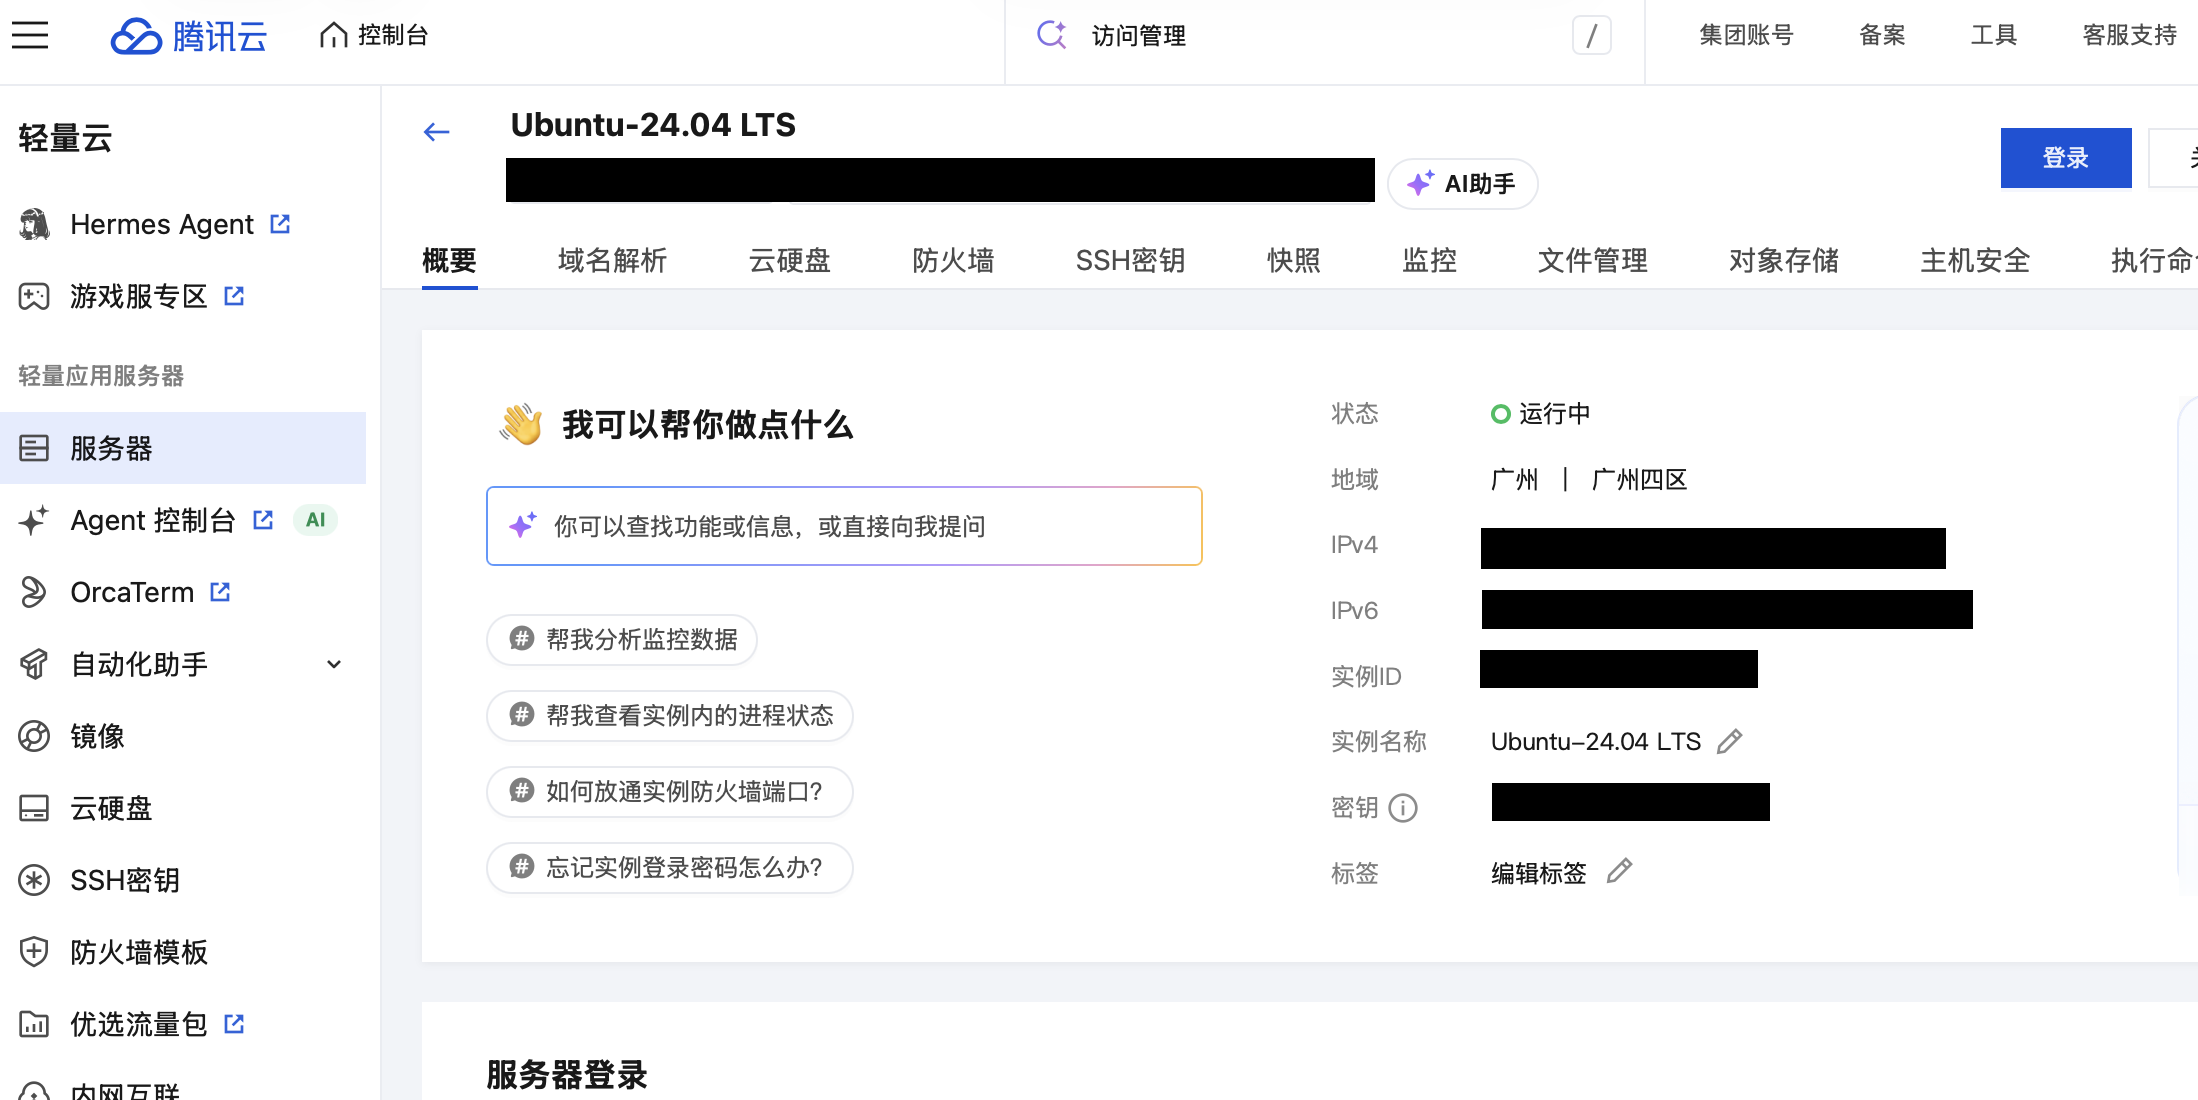Viewport: 2198px width, 1100px height.
Task: Open the 云硬盘 tab
Action: (x=790, y=261)
